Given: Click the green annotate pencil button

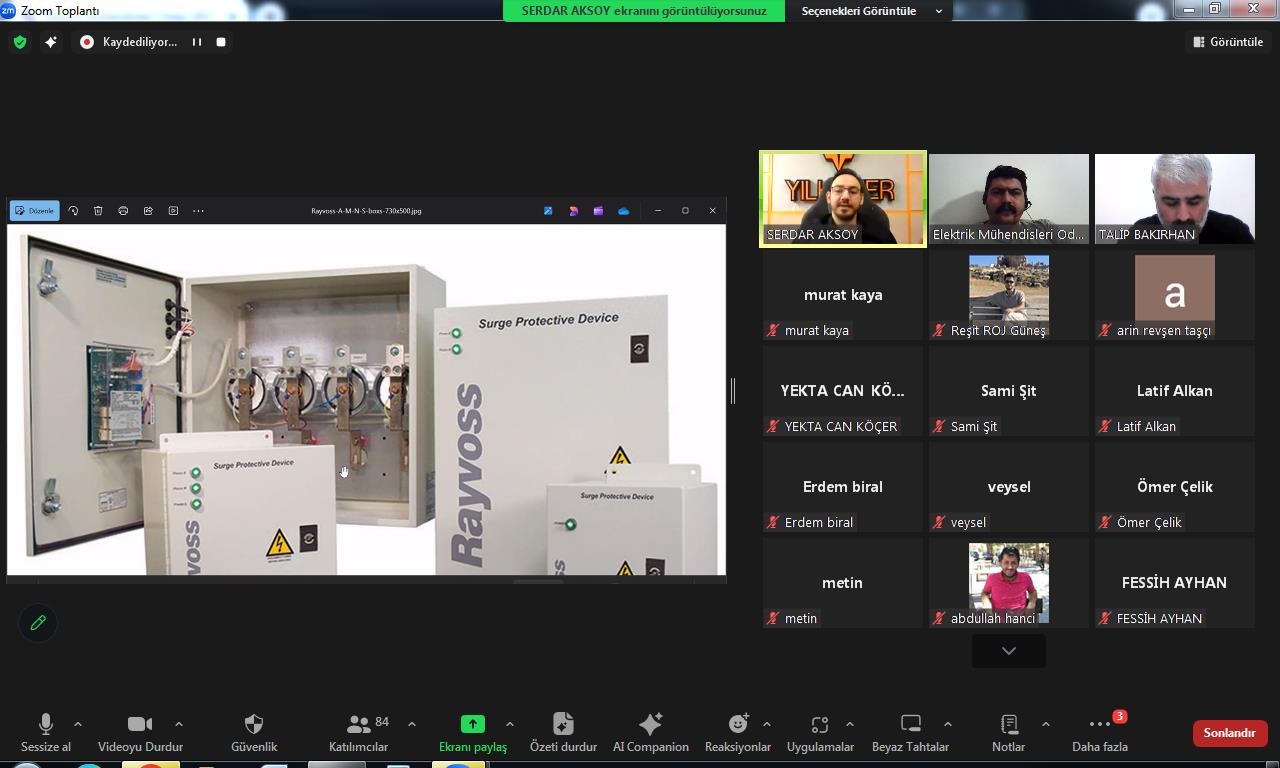Looking at the screenshot, I should [x=38, y=623].
